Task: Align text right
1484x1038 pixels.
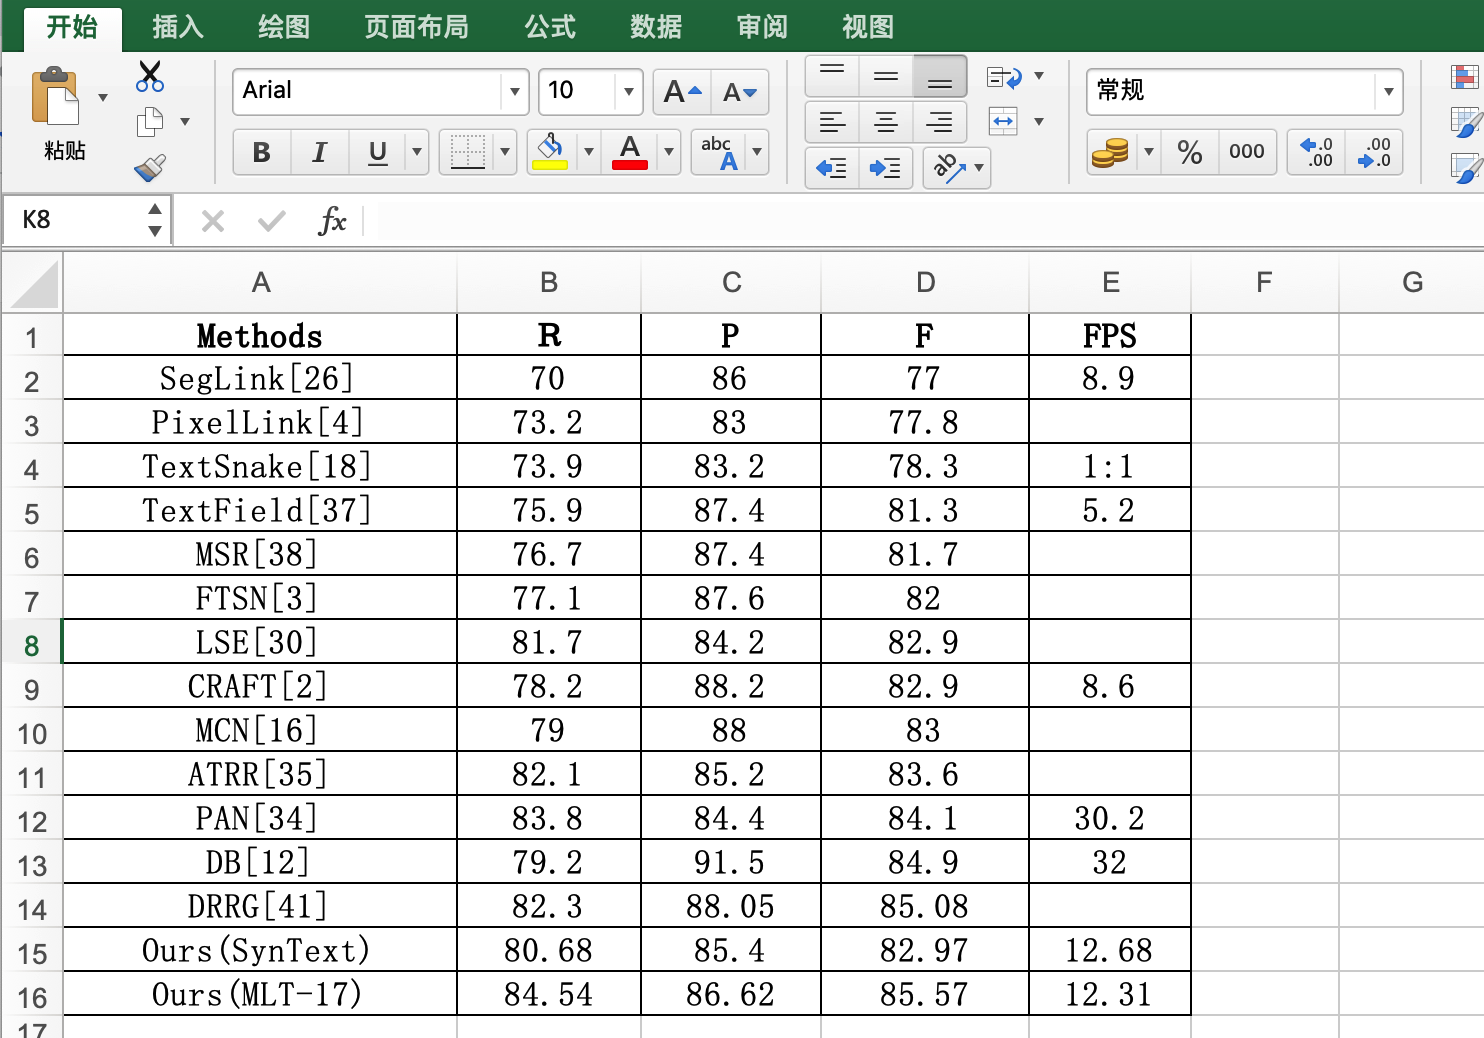Action: click(x=940, y=122)
